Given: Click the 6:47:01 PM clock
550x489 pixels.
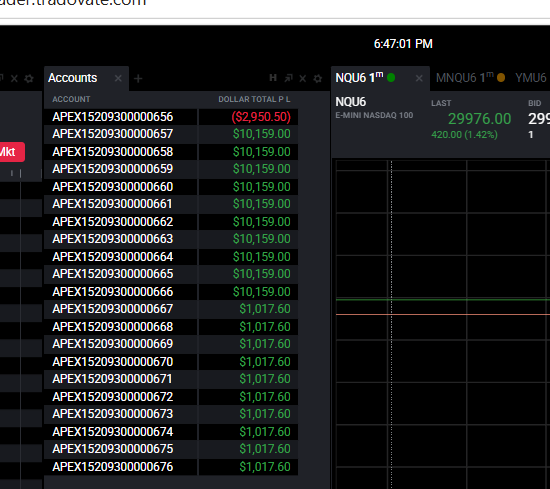Looking at the screenshot, I should click(x=403, y=44).
